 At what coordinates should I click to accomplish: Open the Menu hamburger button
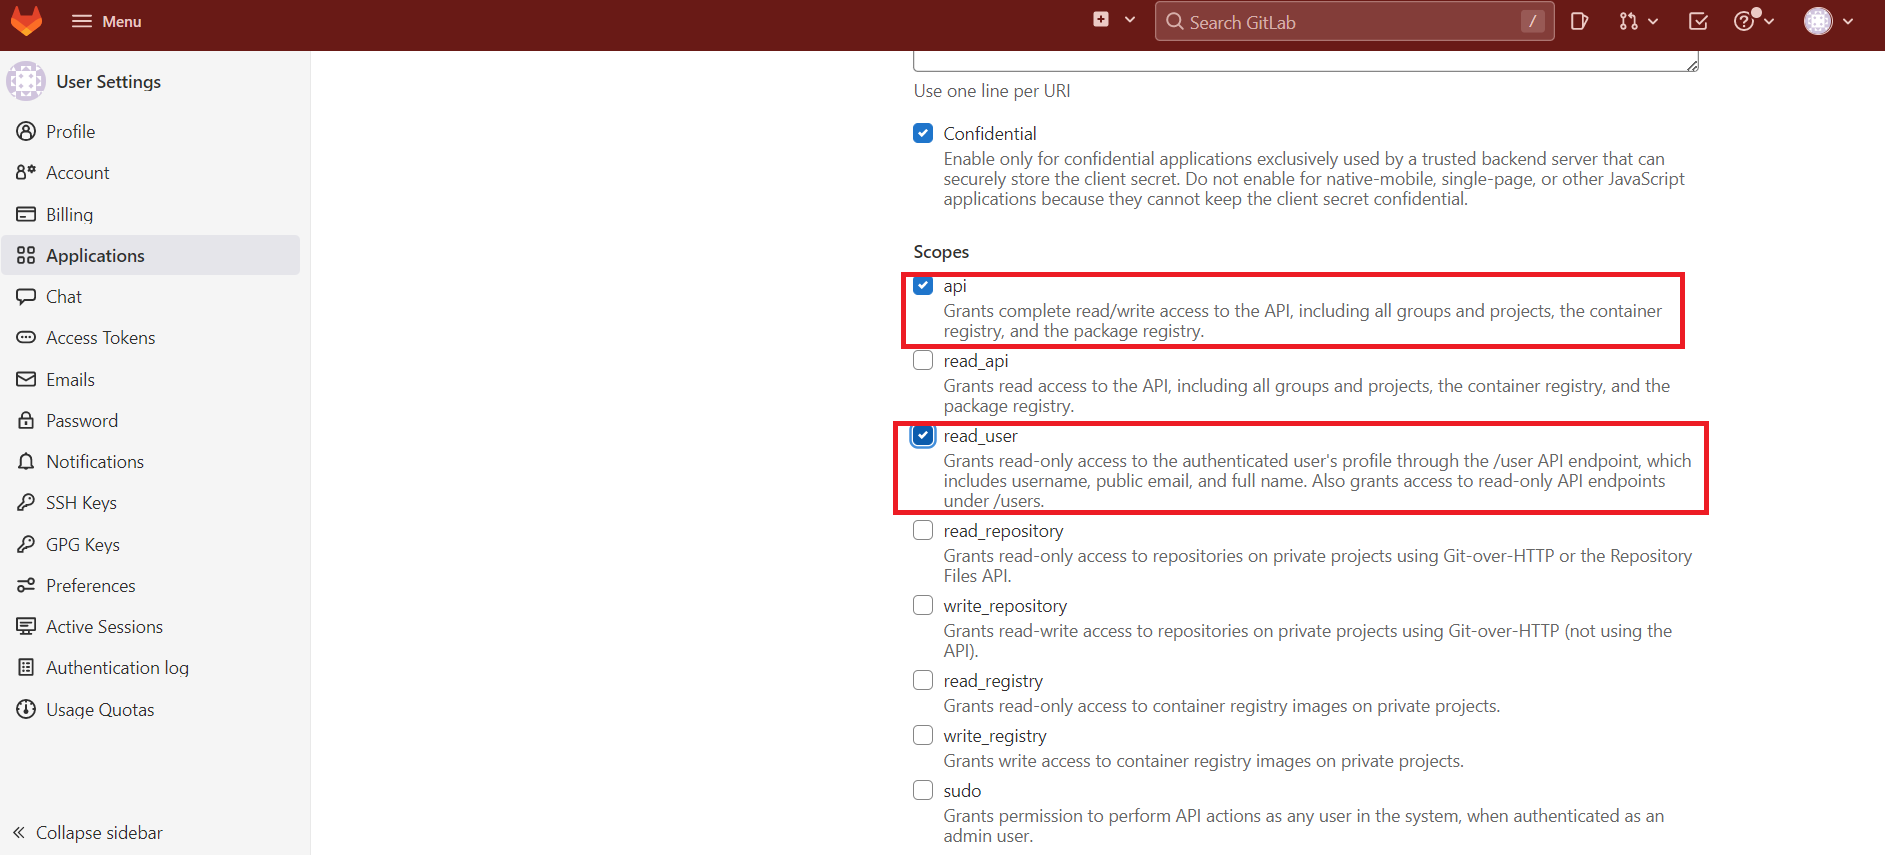point(106,21)
